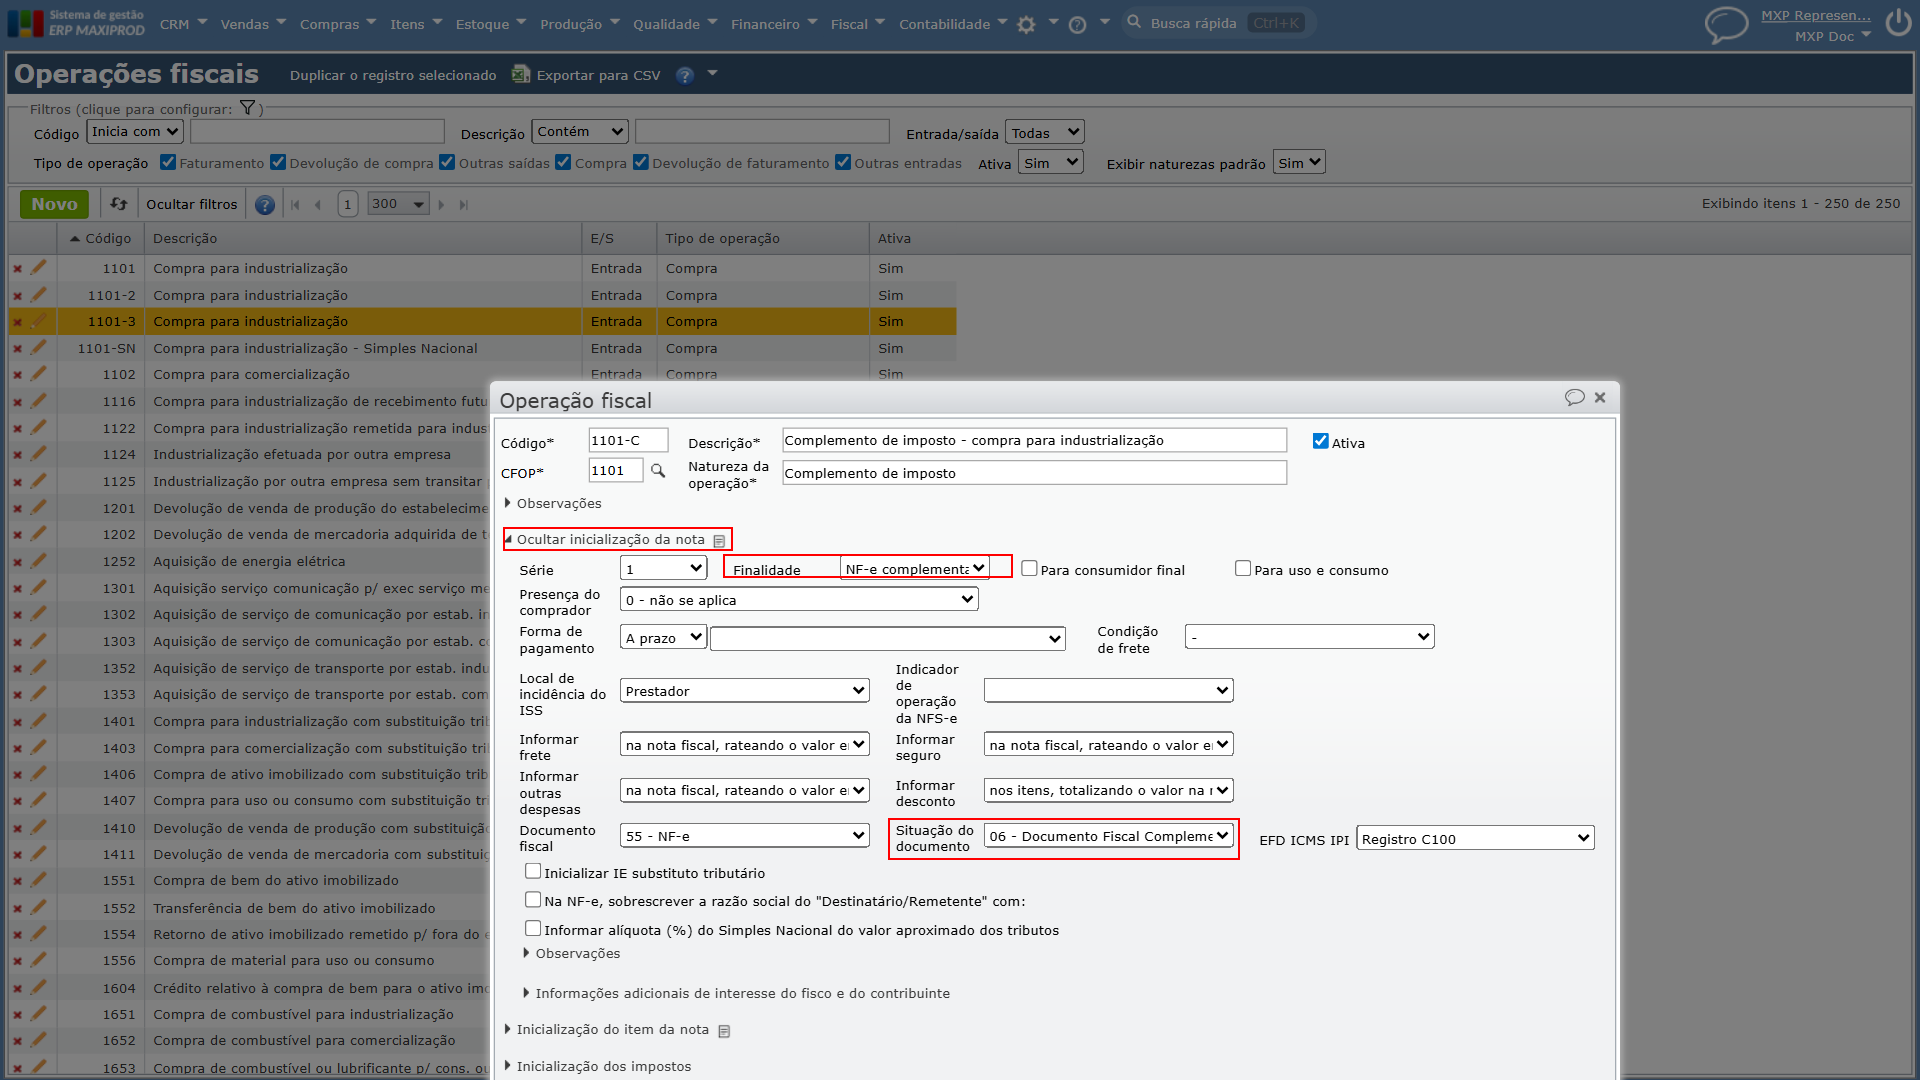Click the CFOP magnifier search icon
The height and width of the screenshot is (1080, 1920).
pyautogui.click(x=658, y=471)
